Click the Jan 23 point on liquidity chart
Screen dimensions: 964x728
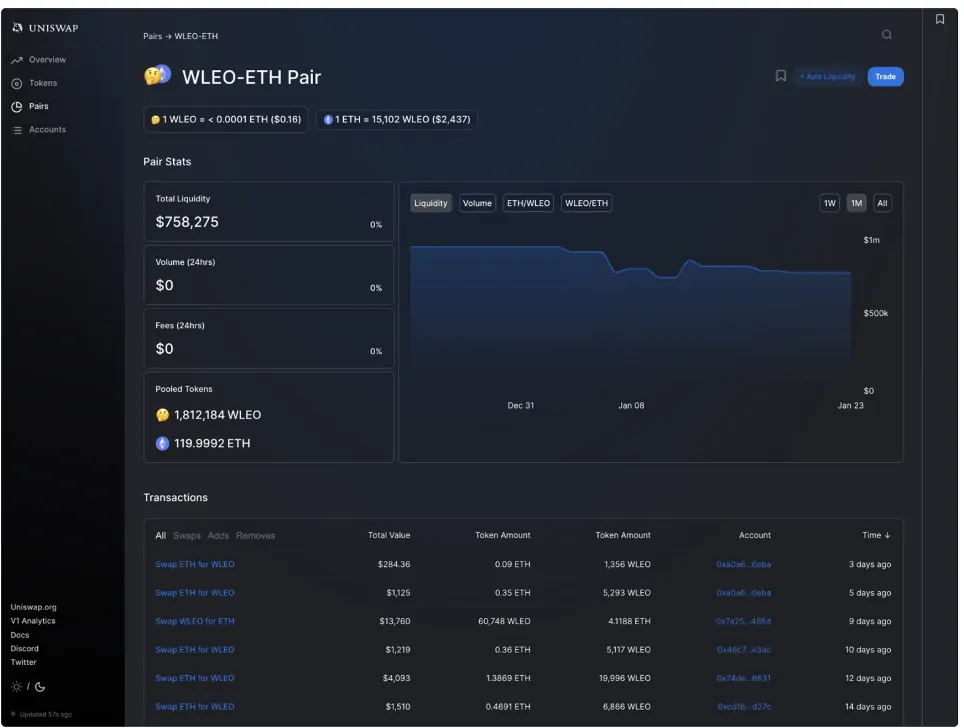(850, 272)
